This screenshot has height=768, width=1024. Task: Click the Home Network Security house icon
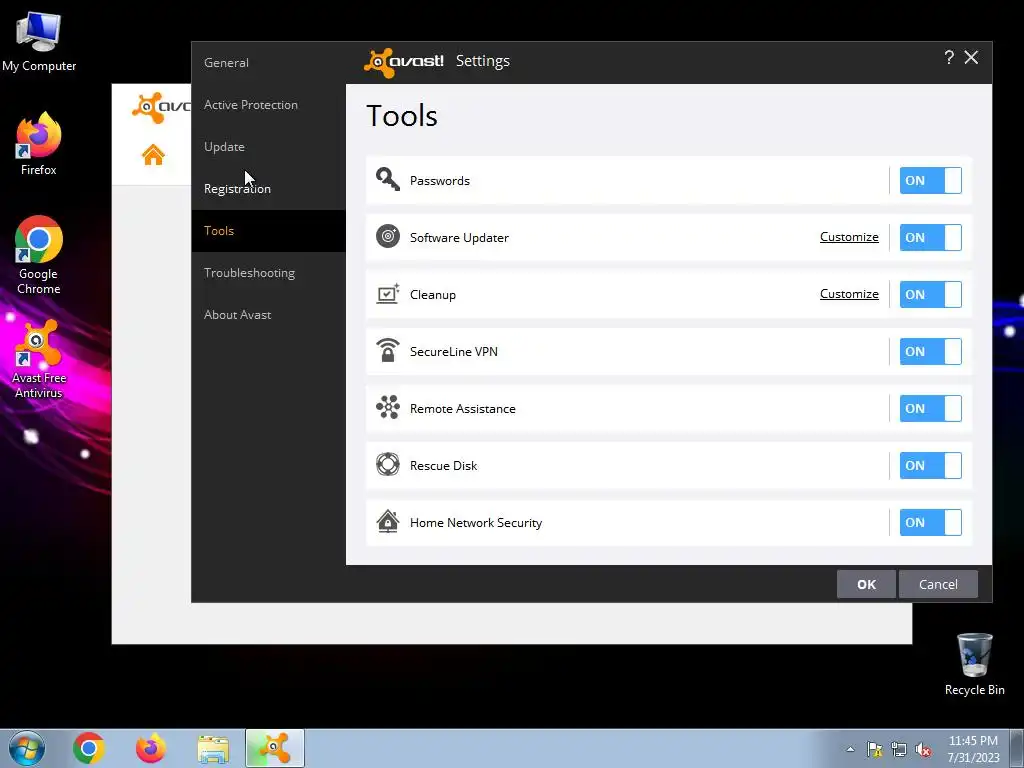388,521
